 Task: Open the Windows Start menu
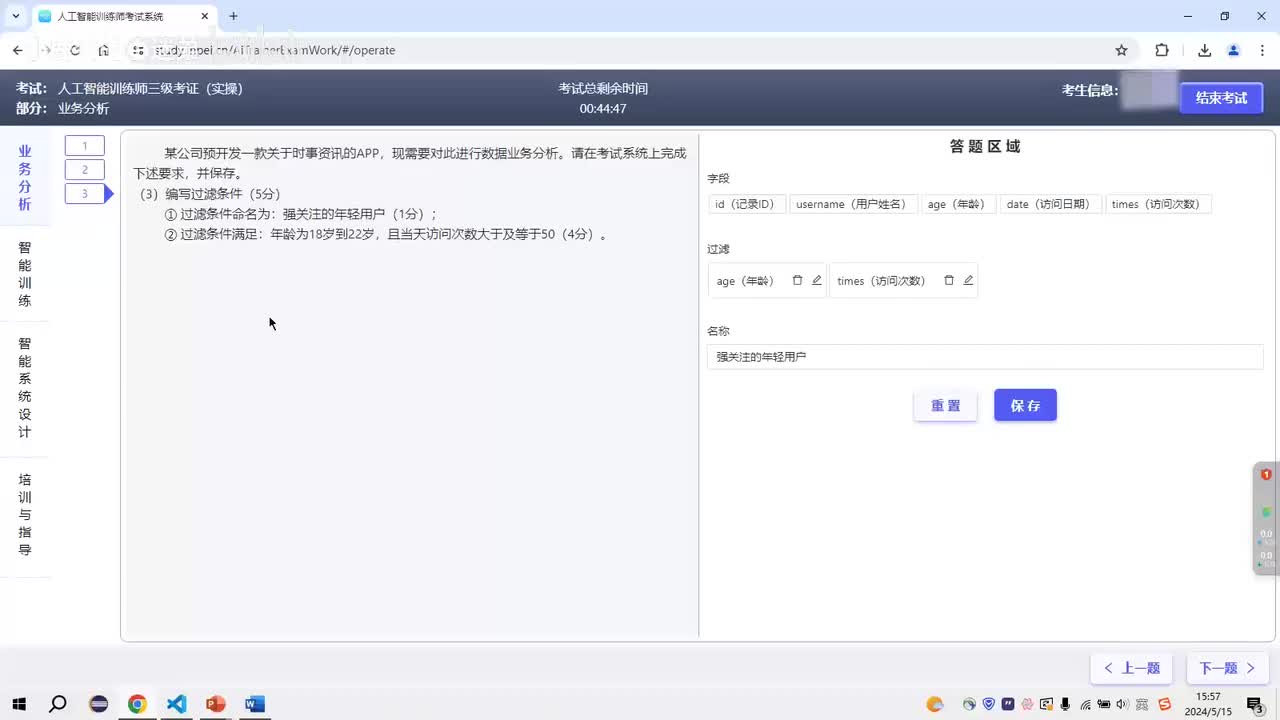[x=19, y=704]
